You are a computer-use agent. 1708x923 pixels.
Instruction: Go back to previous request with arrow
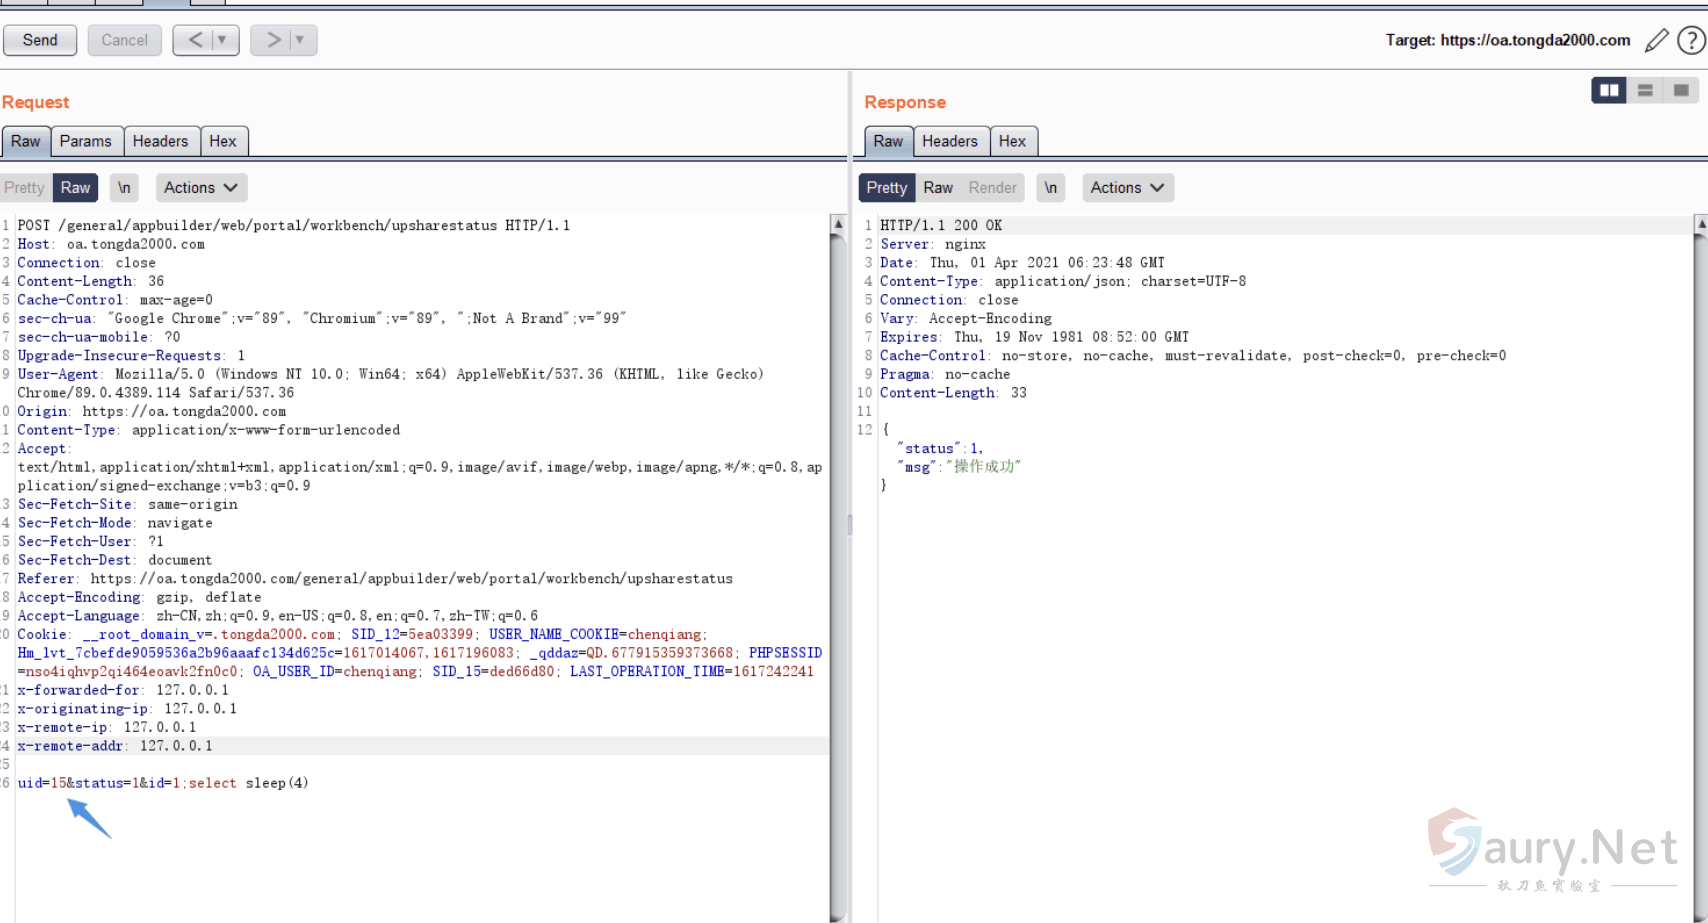[x=195, y=40]
